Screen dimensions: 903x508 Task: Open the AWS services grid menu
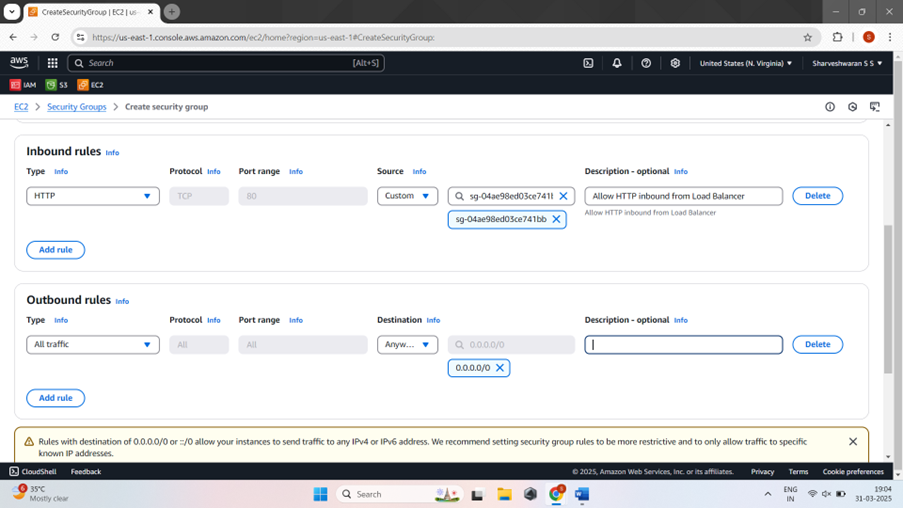point(52,63)
